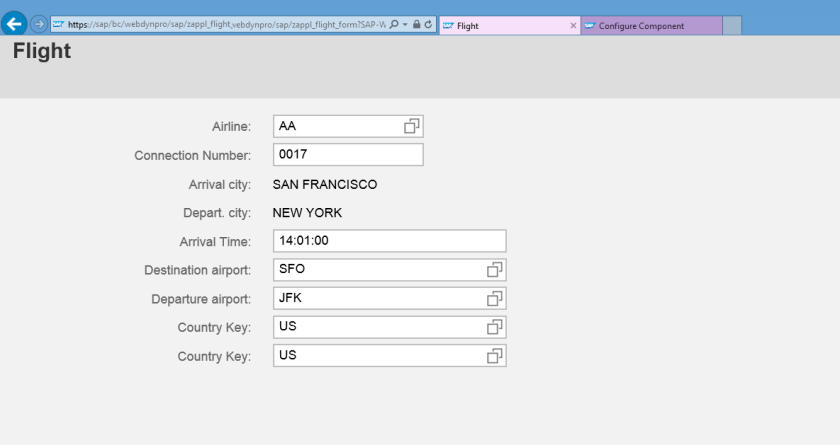The width and height of the screenshot is (840, 445).
Task: Open value help for Airline field
Action: pyautogui.click(x=411, y=126)
